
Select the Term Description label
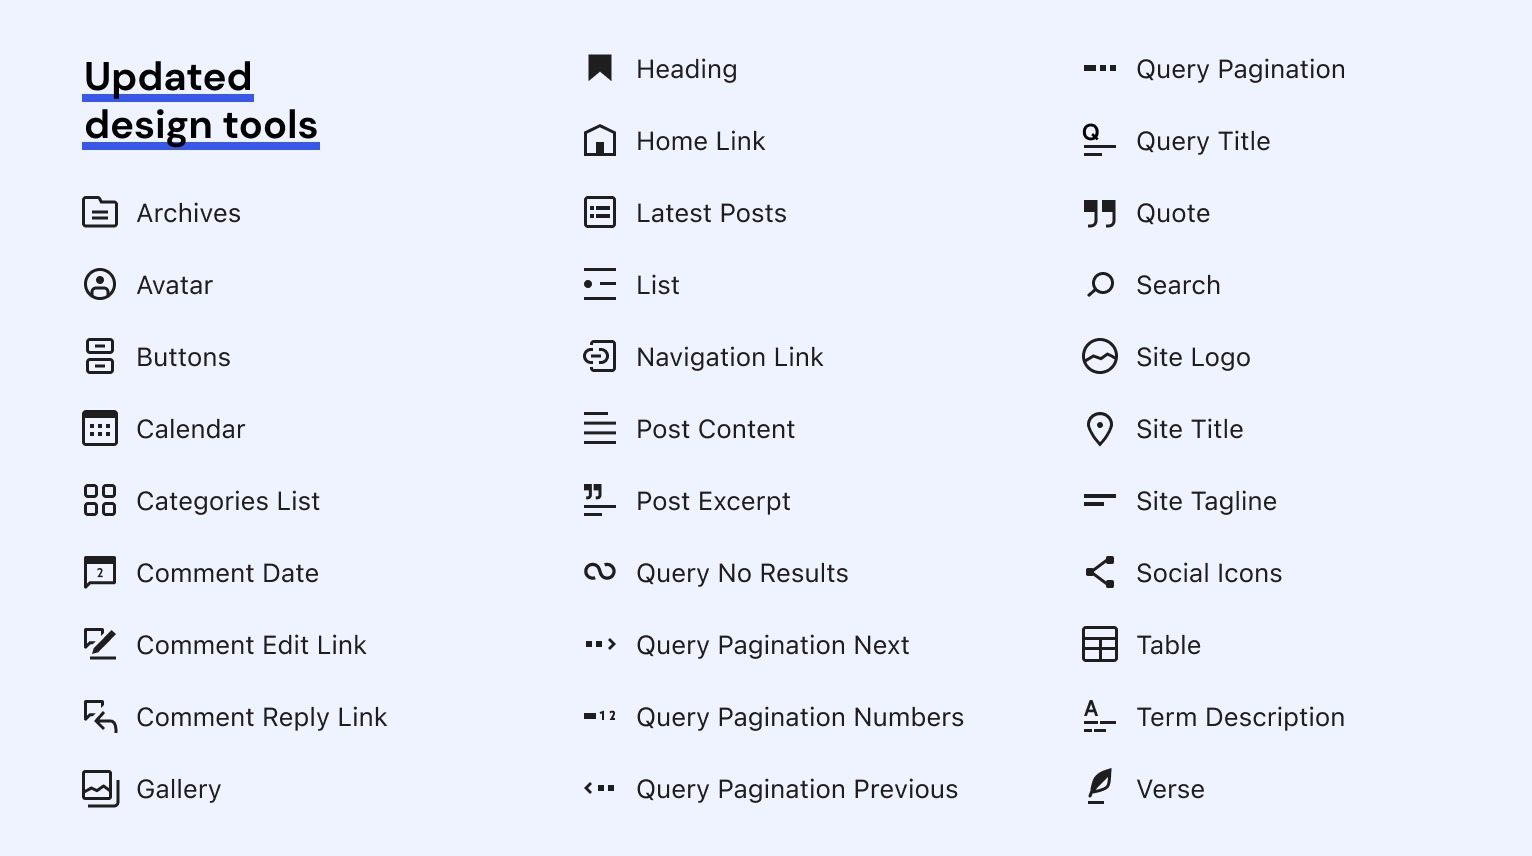(1240, 717)
